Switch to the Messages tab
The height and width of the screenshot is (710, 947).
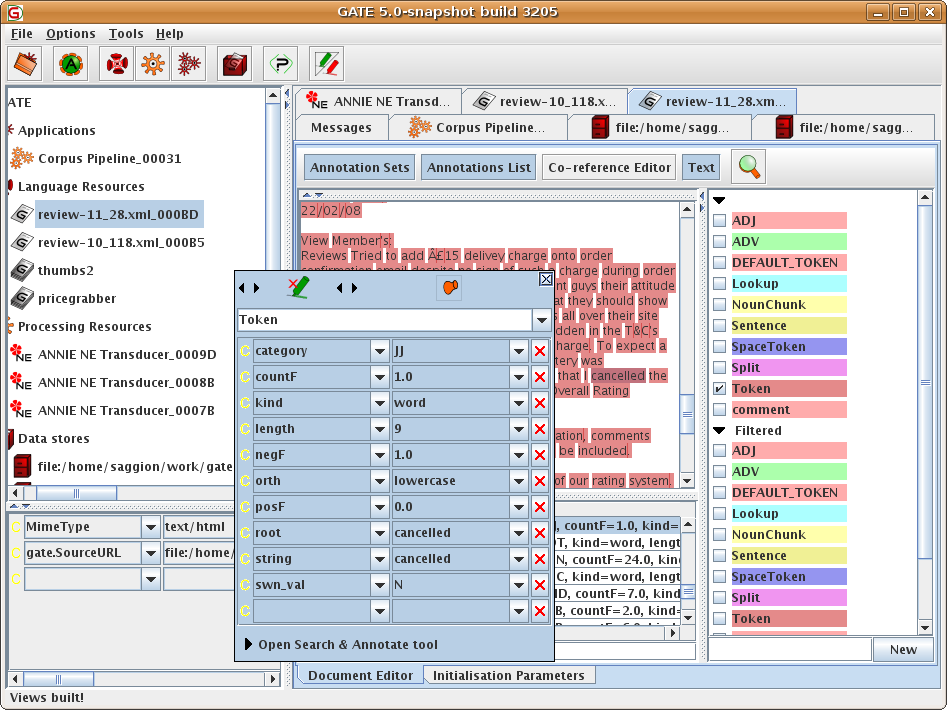coord(341,127)
